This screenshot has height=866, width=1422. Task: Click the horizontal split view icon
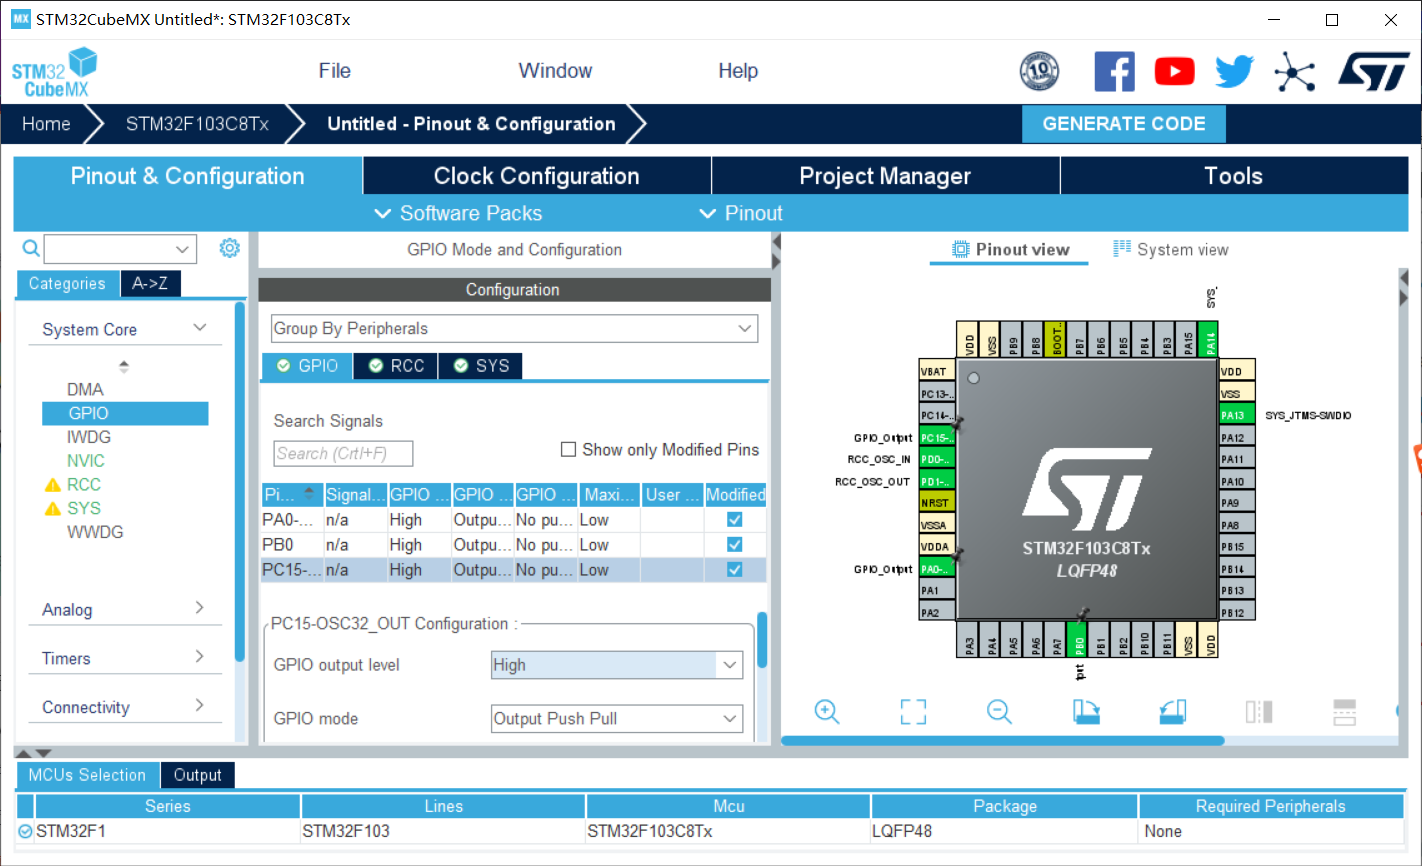pyautogui.click(x=1345, y=712)
